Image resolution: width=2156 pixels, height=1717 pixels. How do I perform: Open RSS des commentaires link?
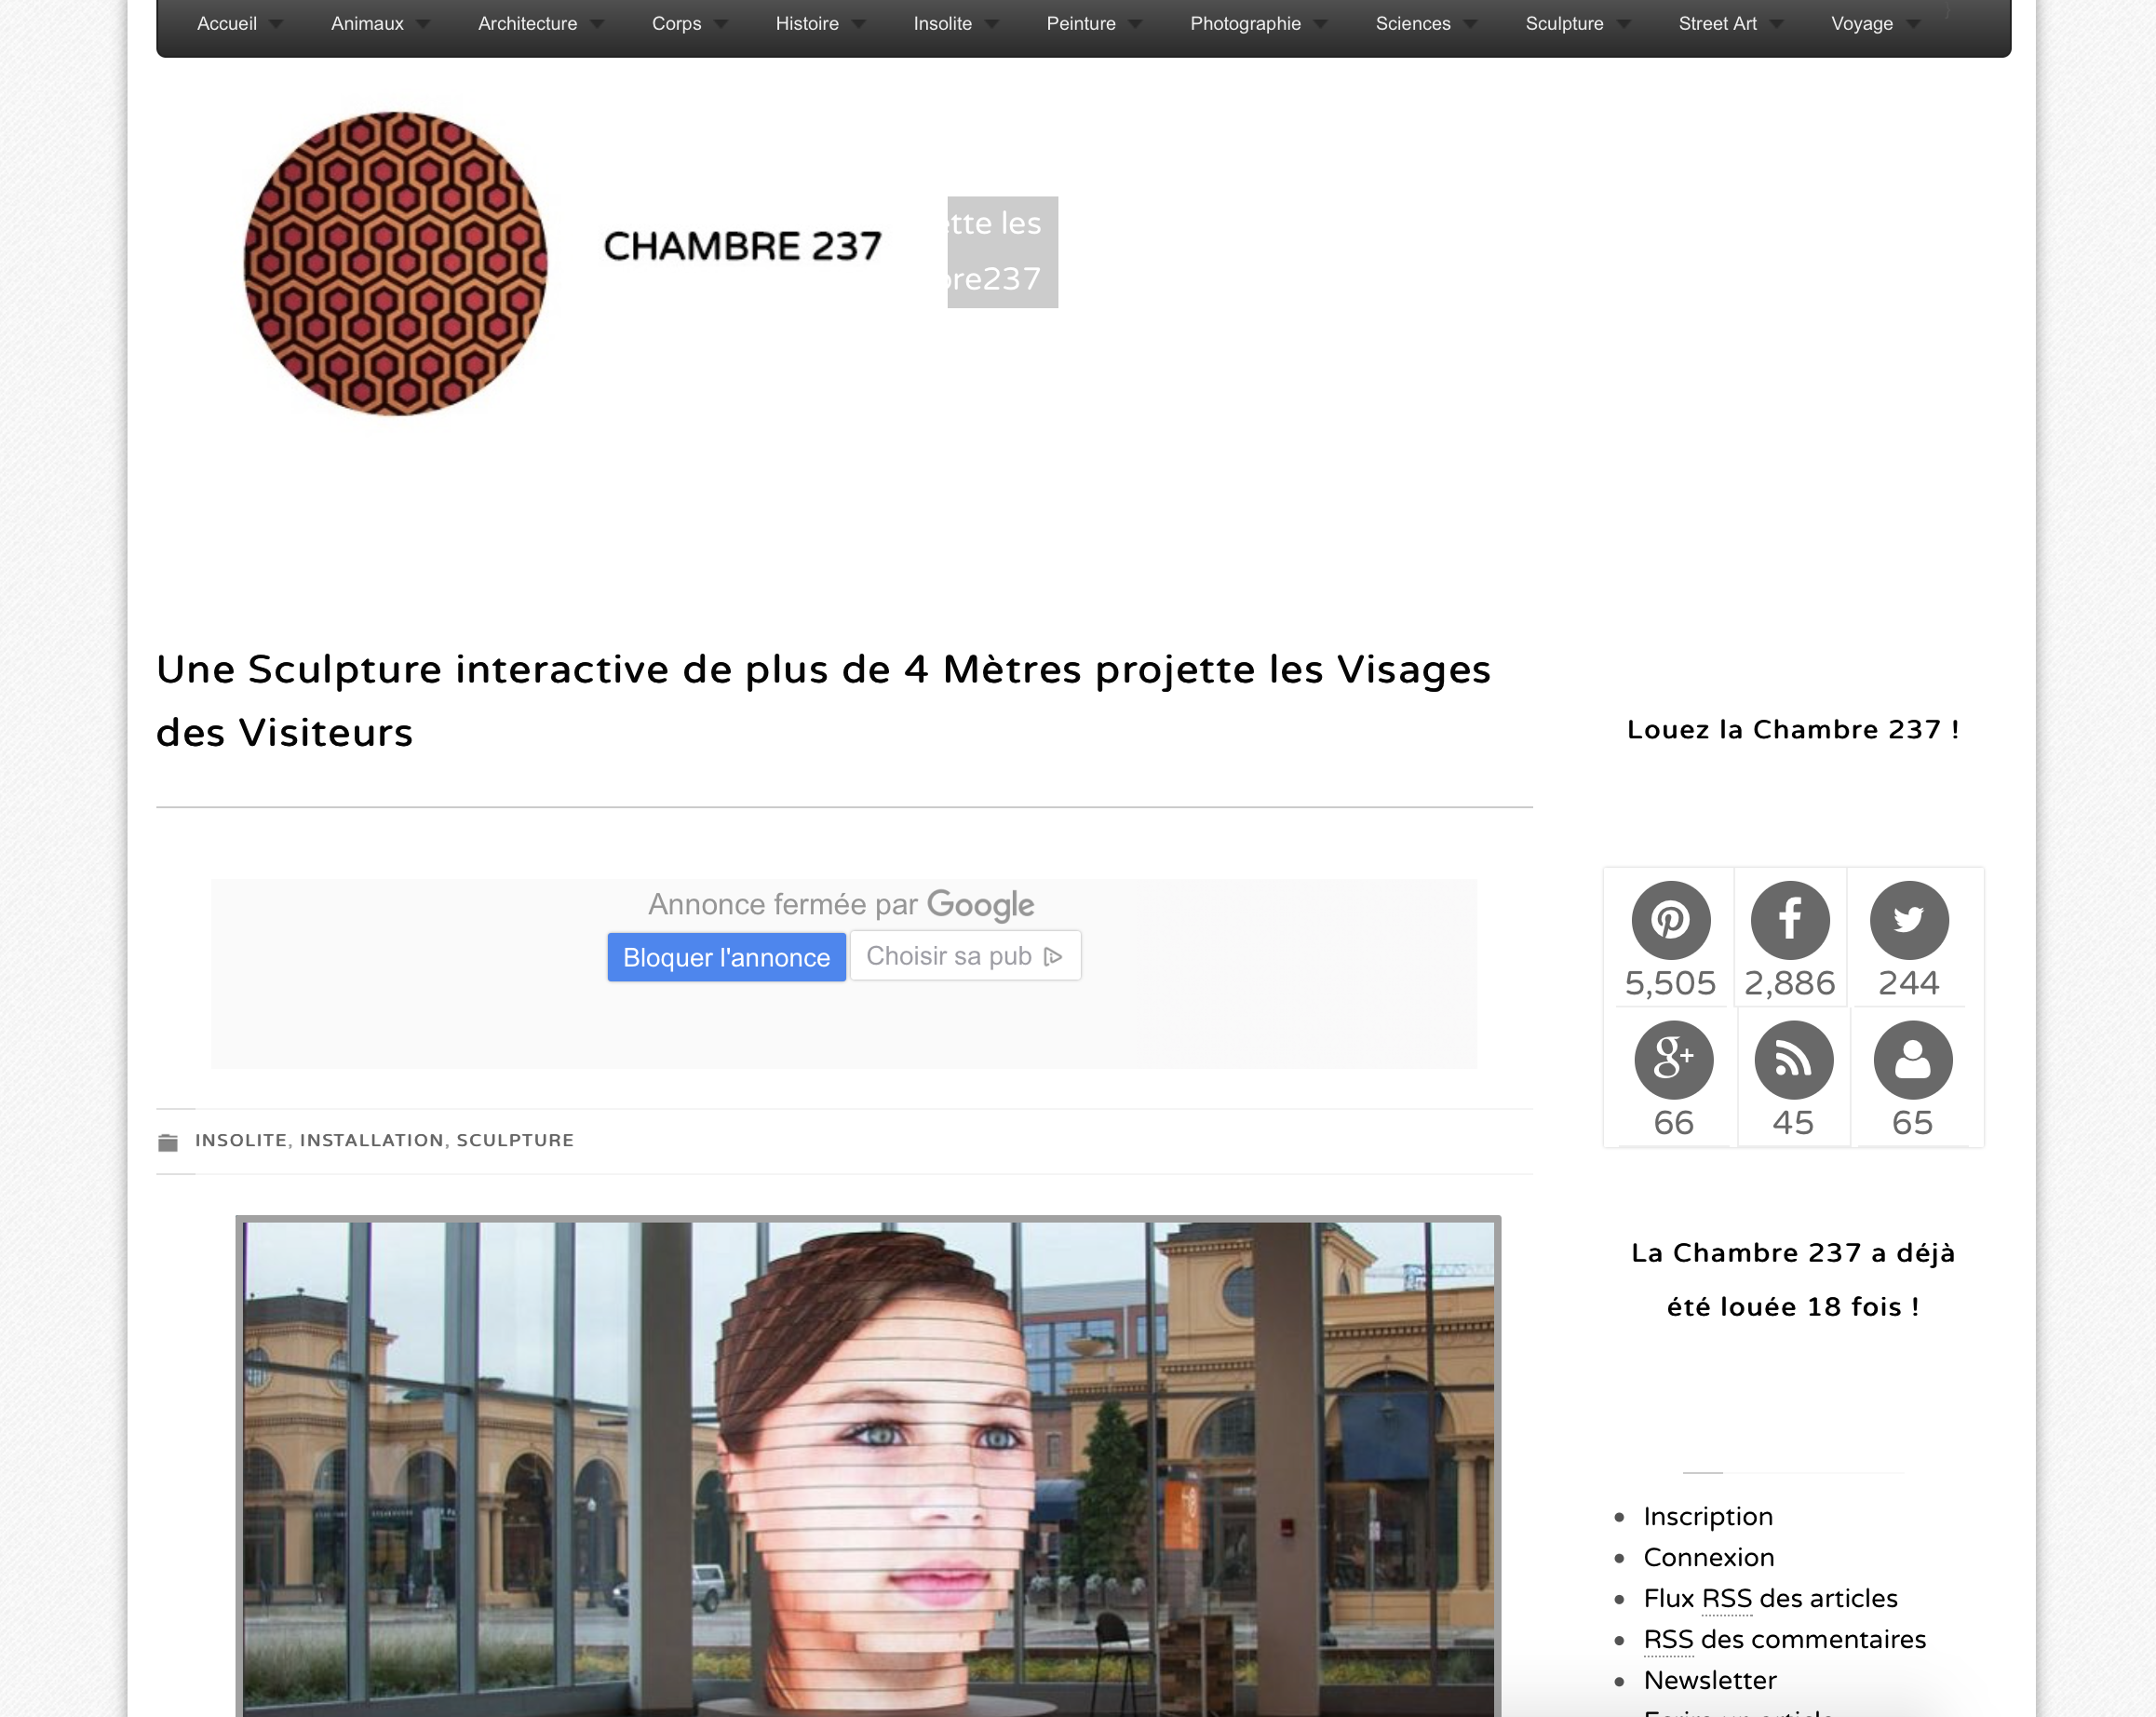pyautogui.click(x=1784, y=1639)
